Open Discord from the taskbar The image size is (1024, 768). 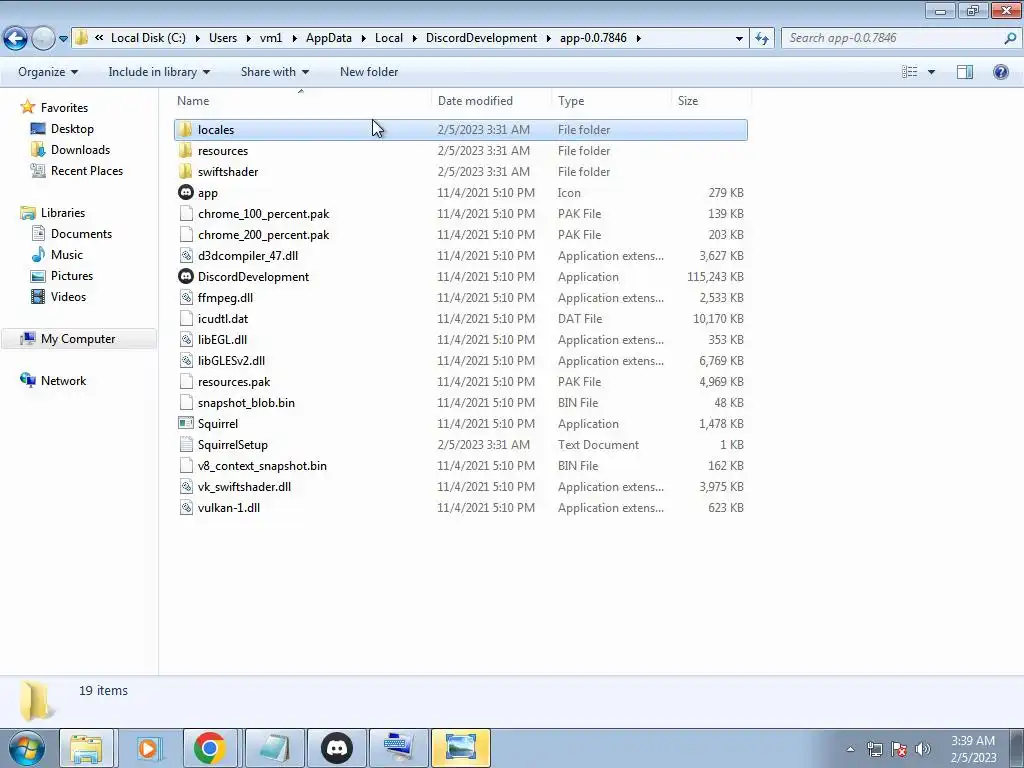[x=336, y=748]
